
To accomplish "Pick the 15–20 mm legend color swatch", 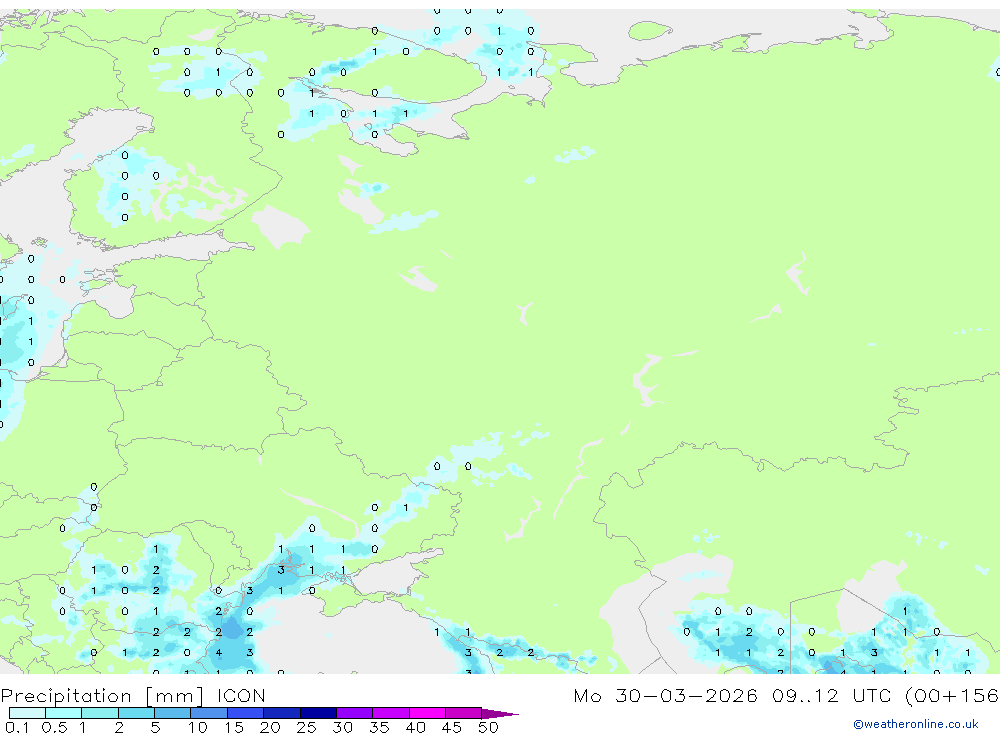I will 246,713.
